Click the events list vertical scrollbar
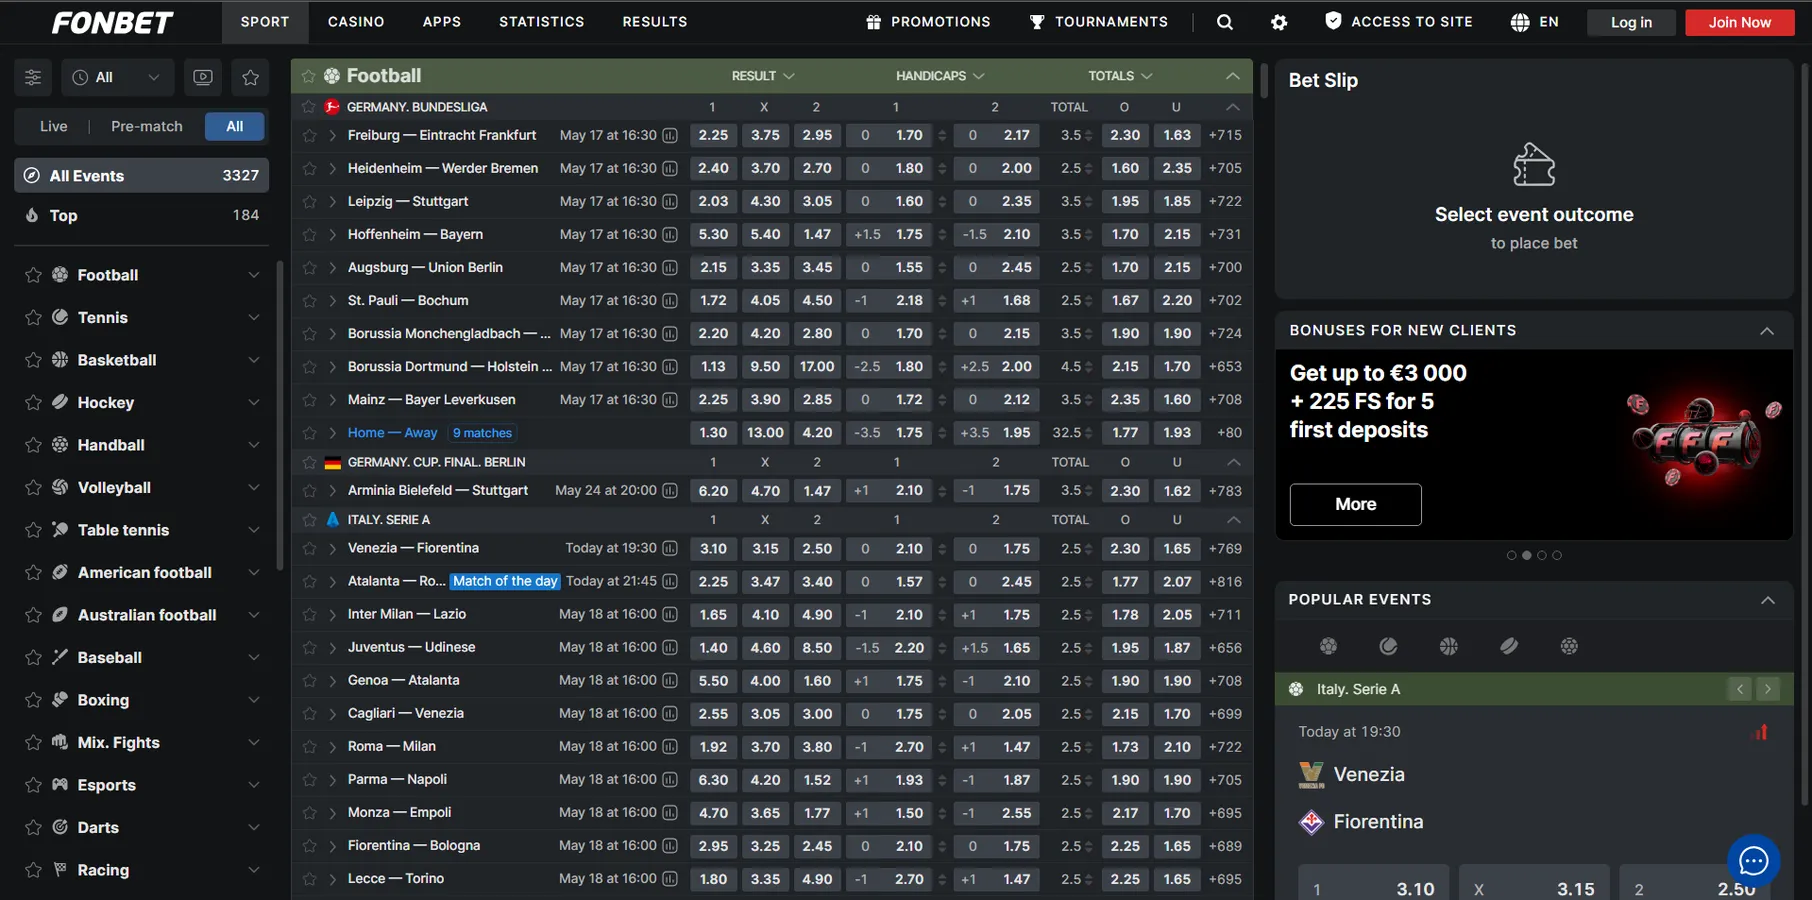Screen dimensions: 1812x900 click(x=1263, y=80)
